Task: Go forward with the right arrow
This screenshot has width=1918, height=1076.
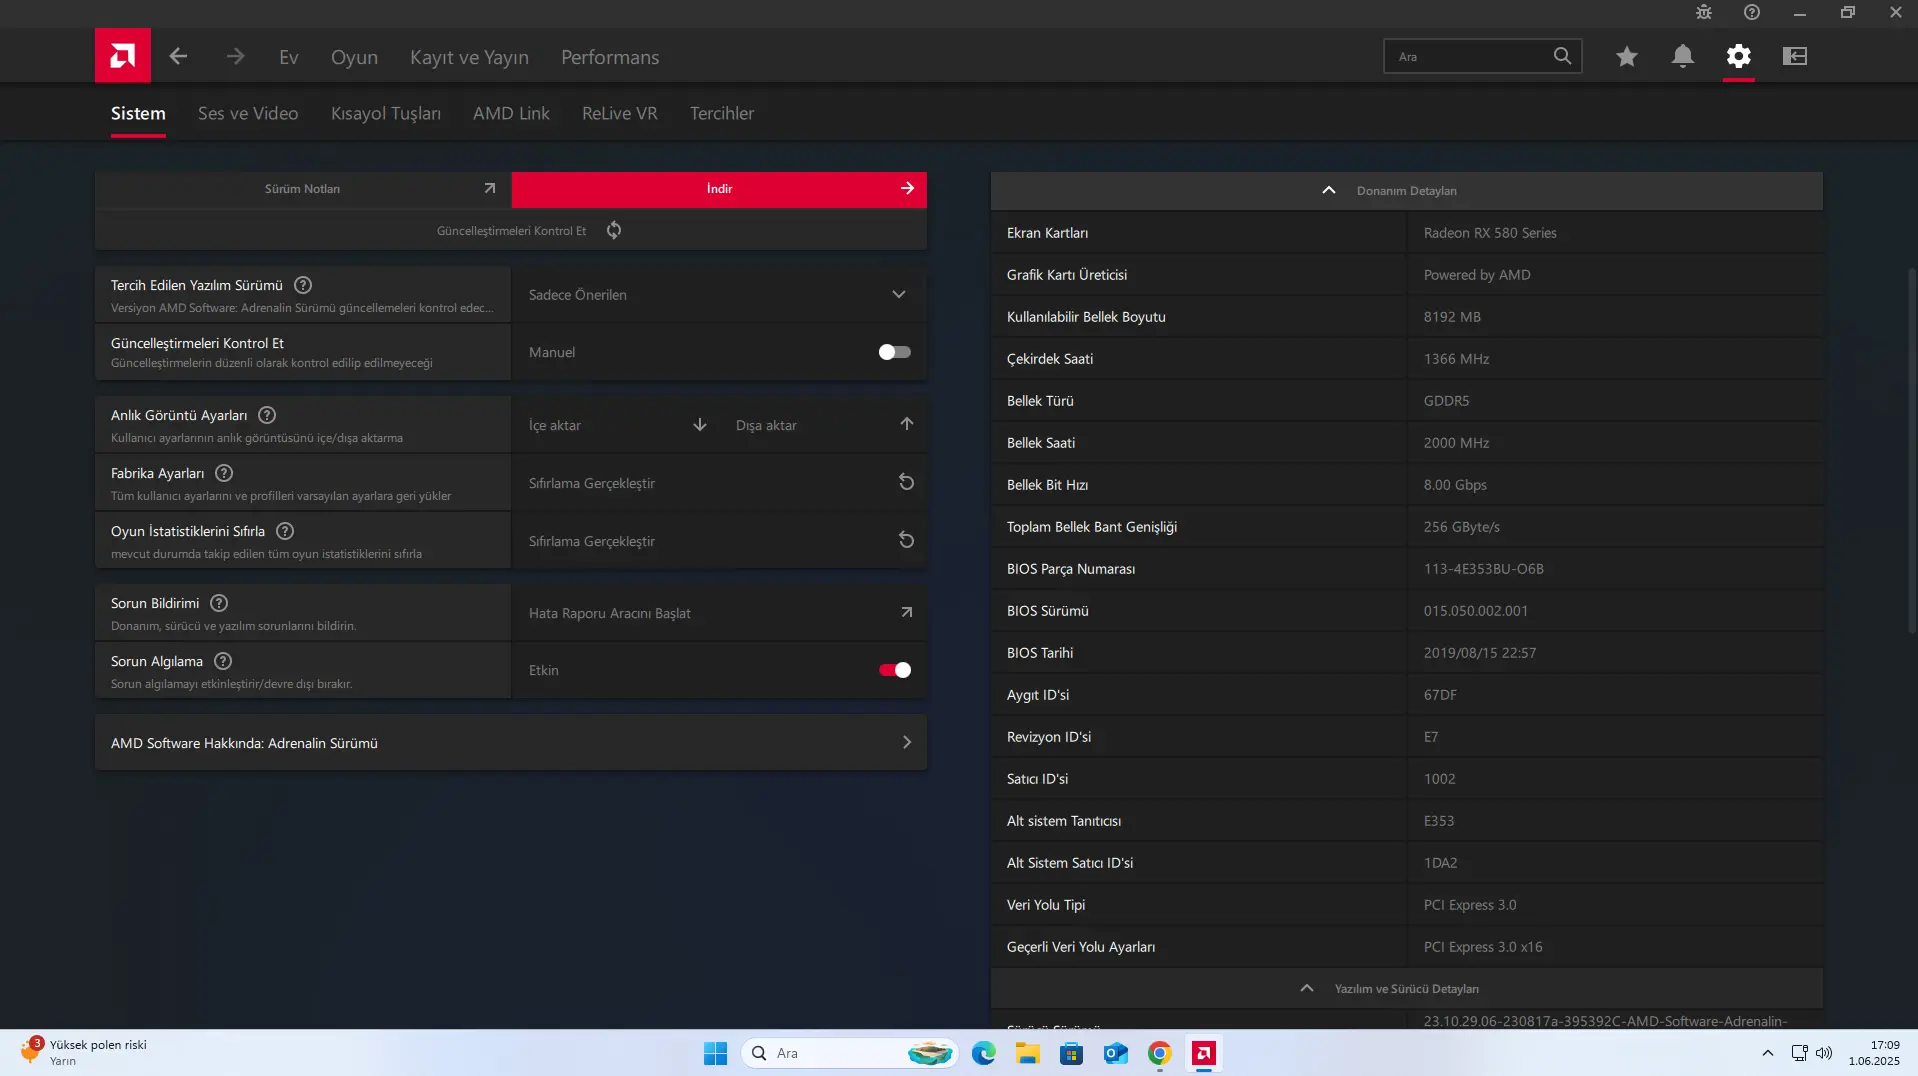Action: click(235, 56)
